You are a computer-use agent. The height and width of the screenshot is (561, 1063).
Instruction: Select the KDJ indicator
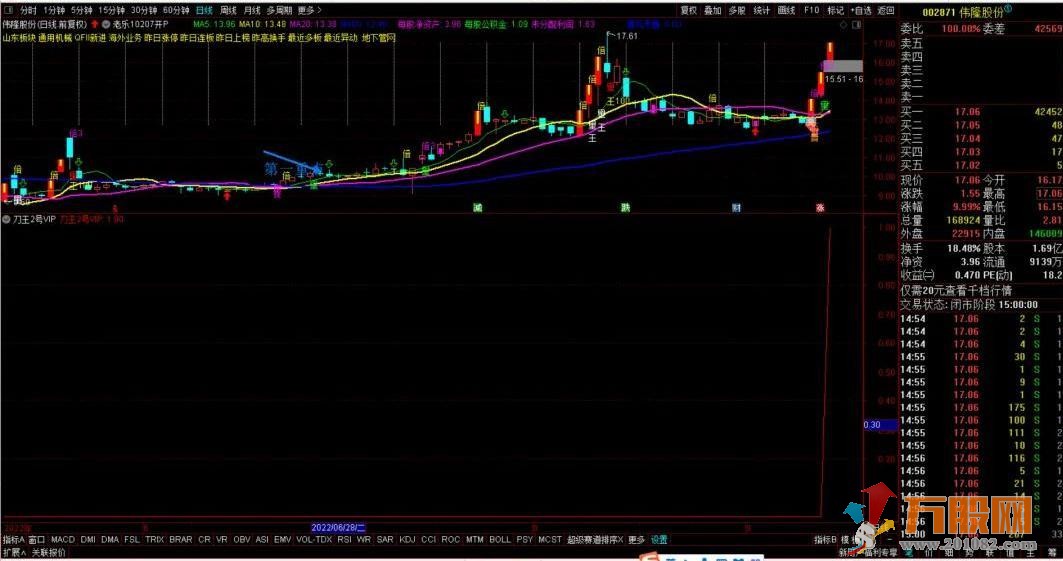(x=407, y=540)
